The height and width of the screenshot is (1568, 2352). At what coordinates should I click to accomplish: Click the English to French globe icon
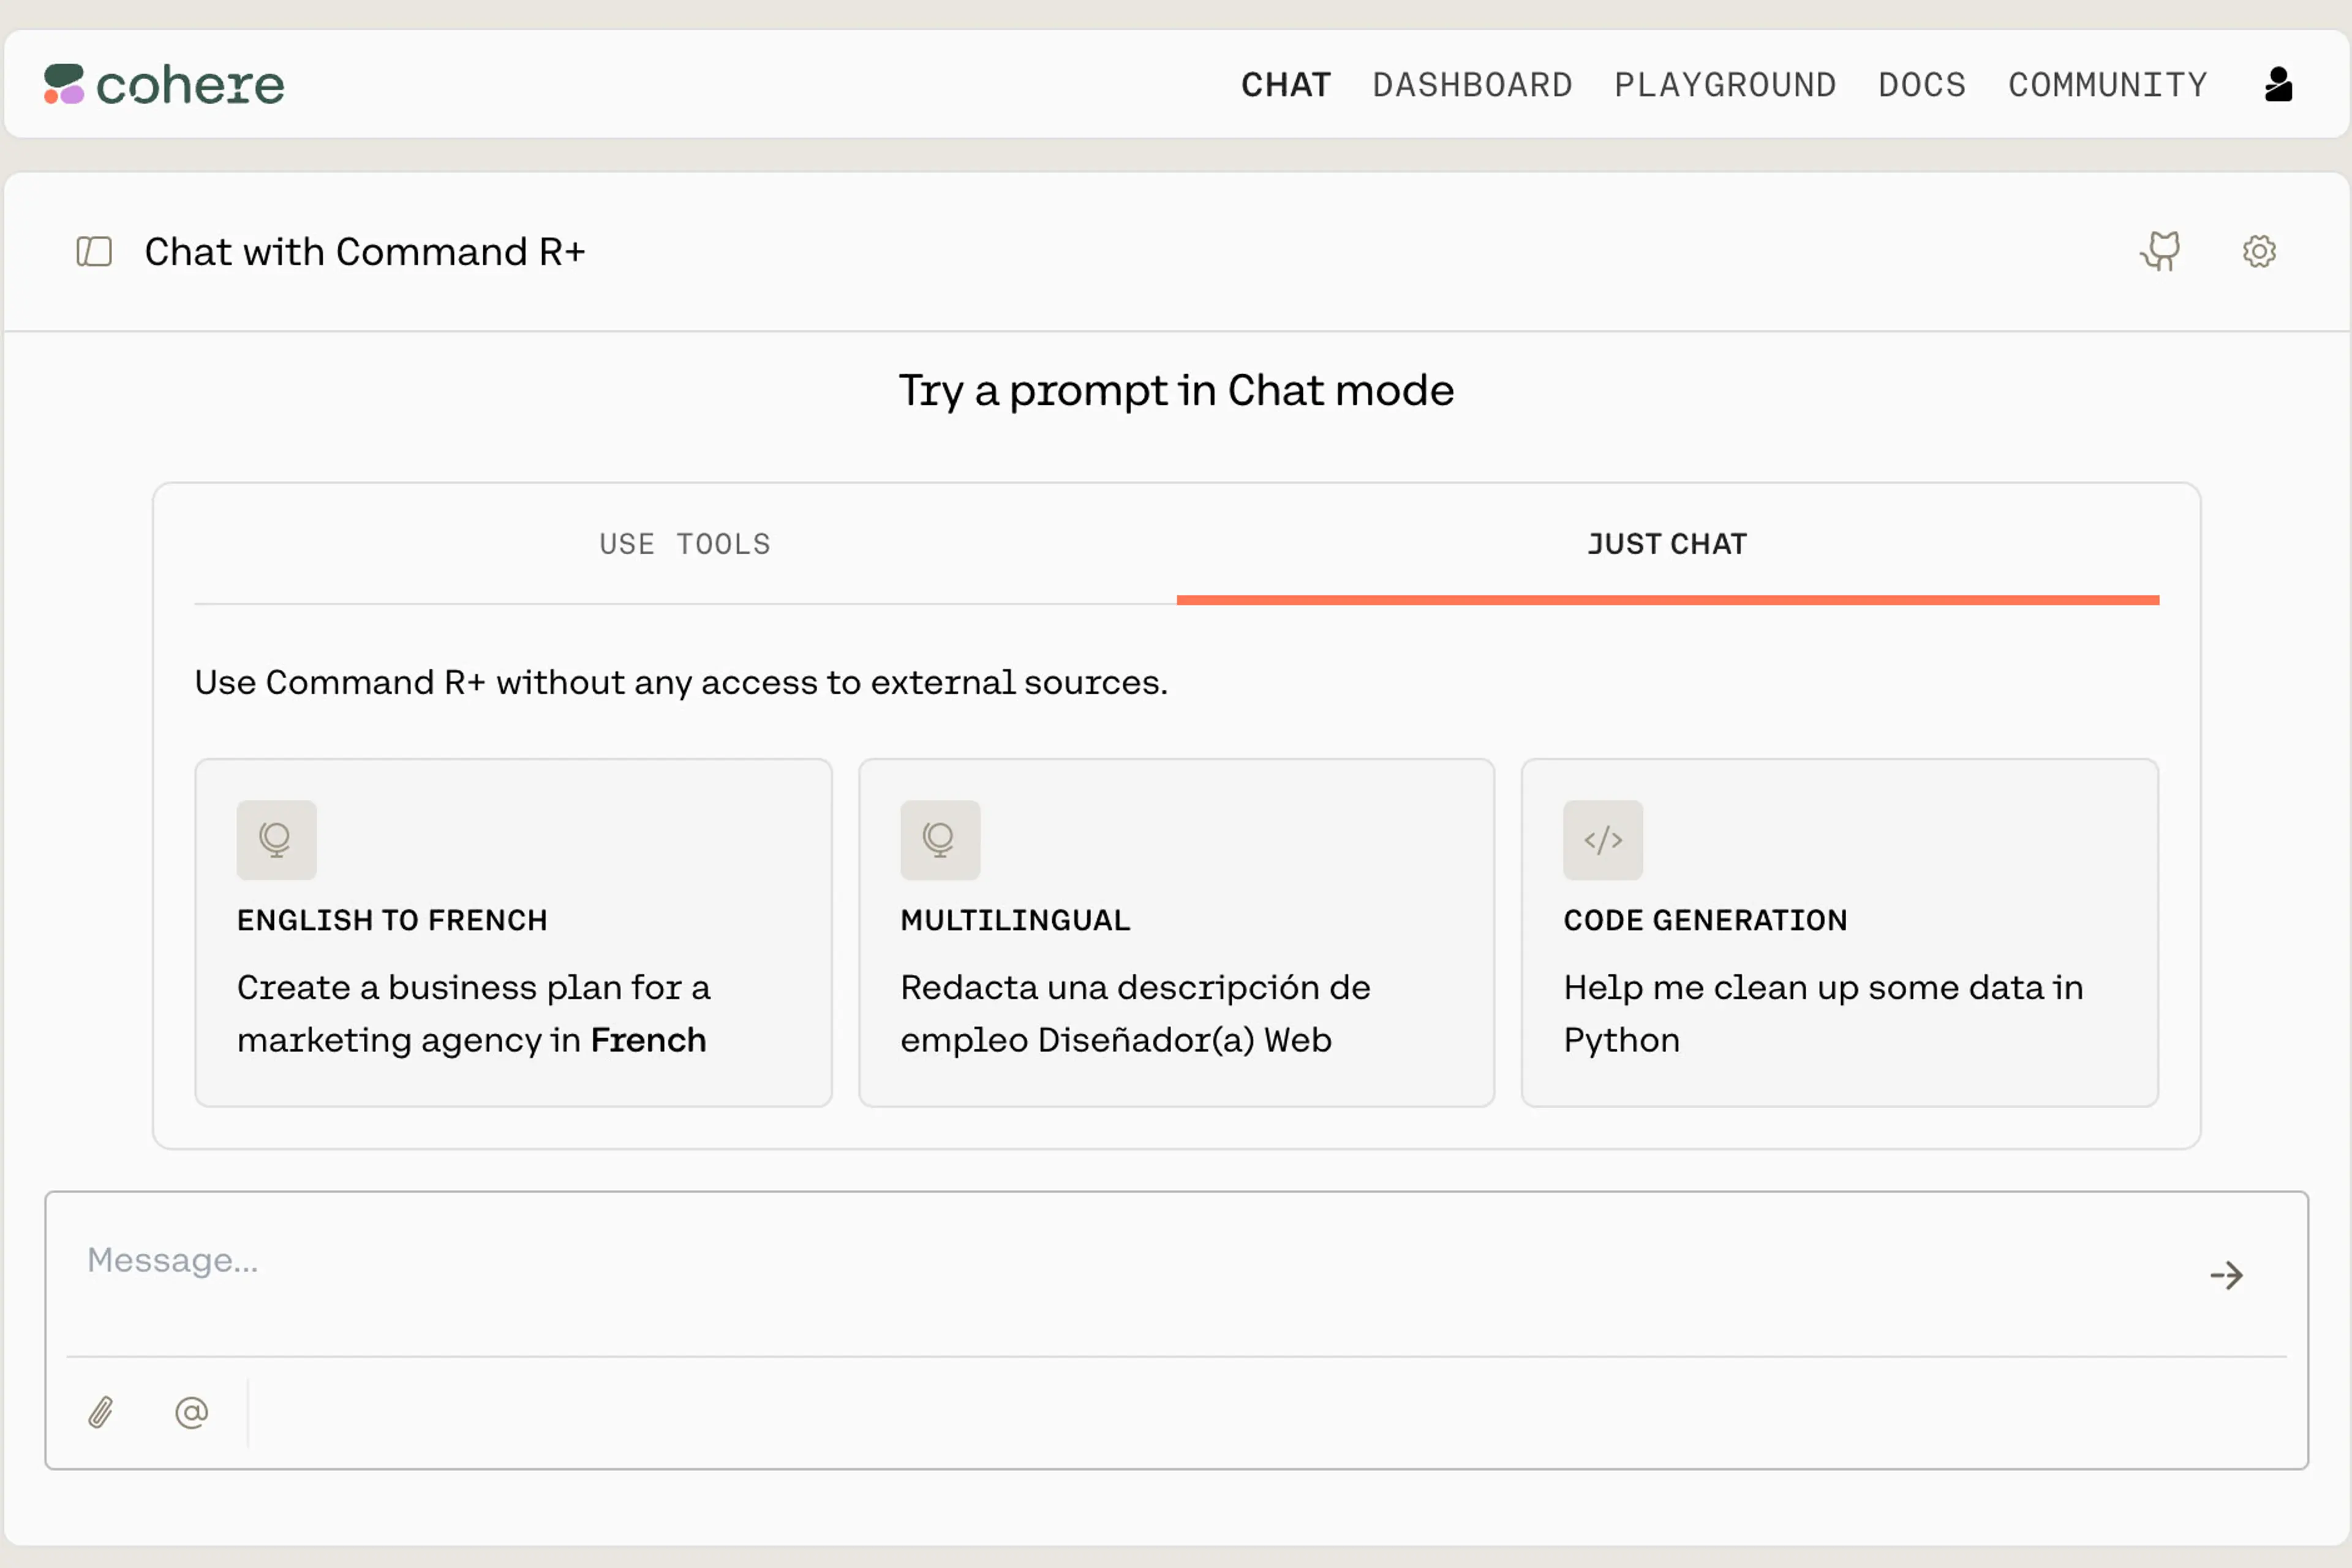coord(276,840)
